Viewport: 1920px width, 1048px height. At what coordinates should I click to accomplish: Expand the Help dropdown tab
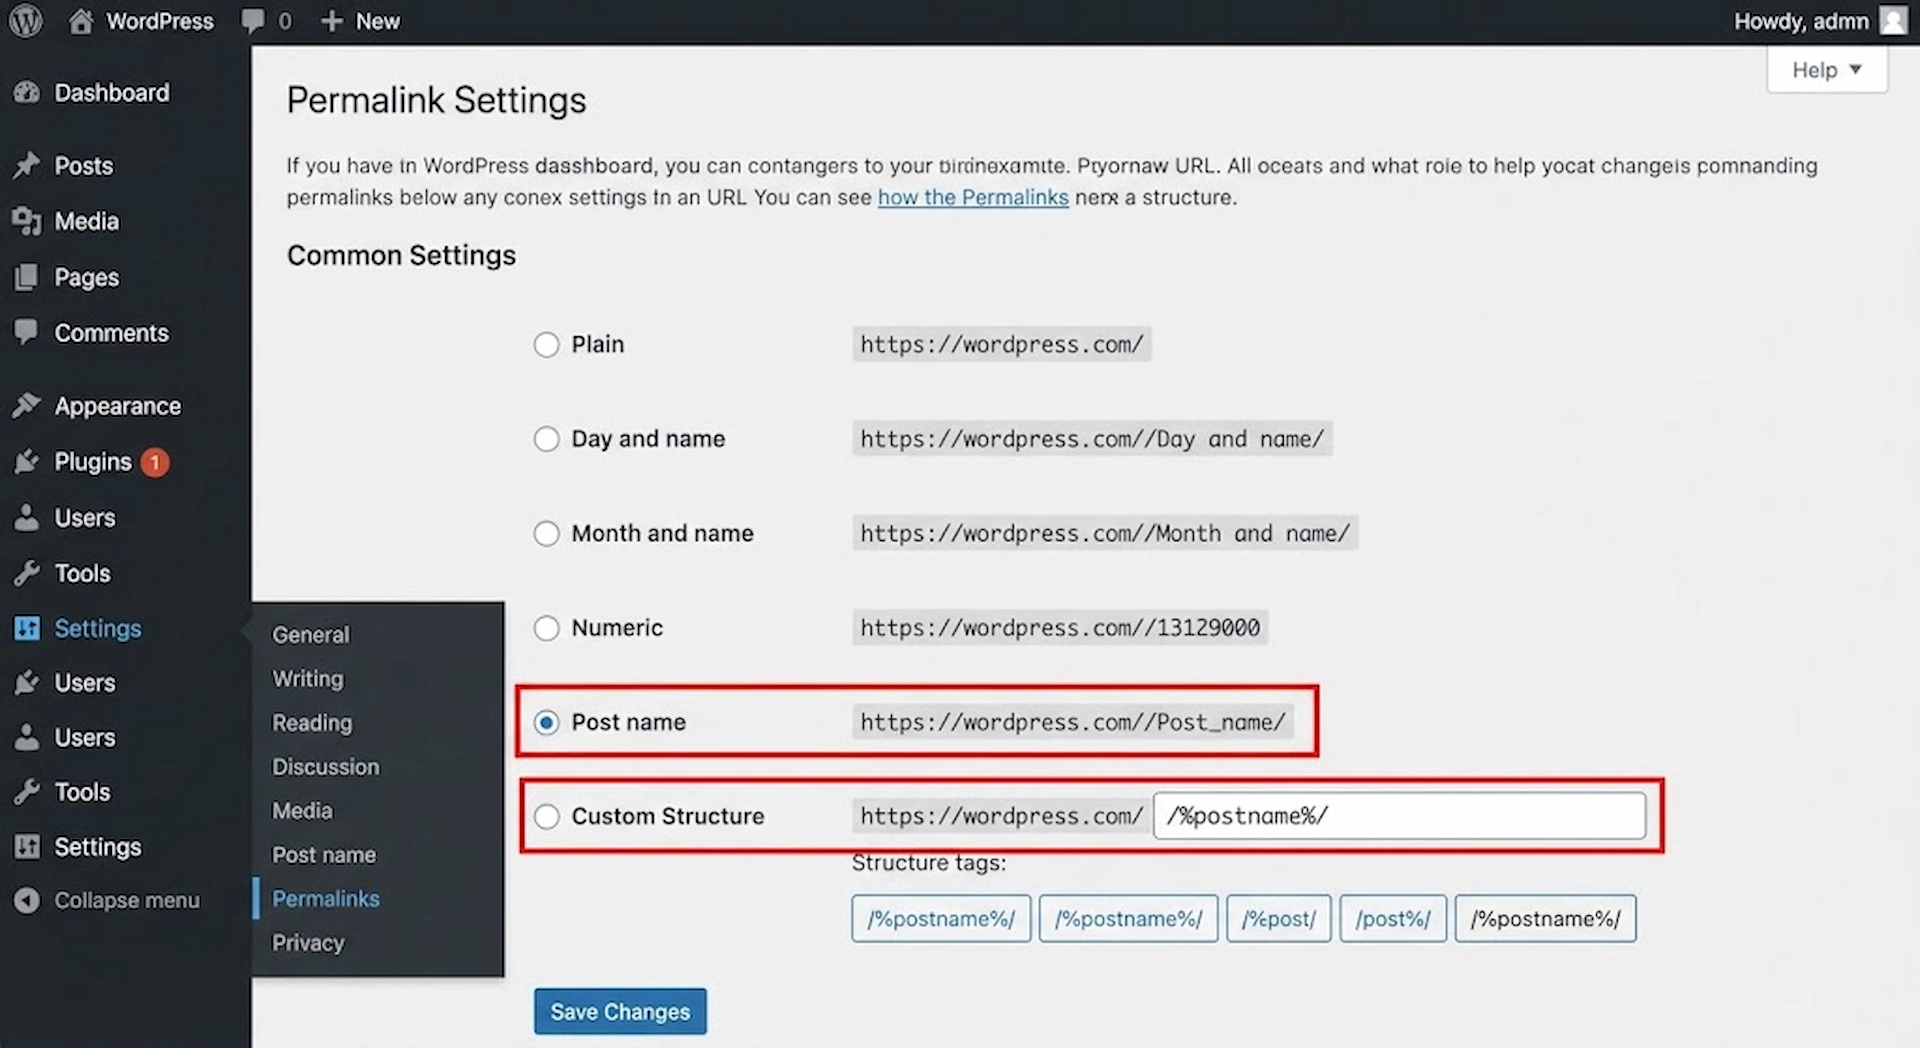1826,70
